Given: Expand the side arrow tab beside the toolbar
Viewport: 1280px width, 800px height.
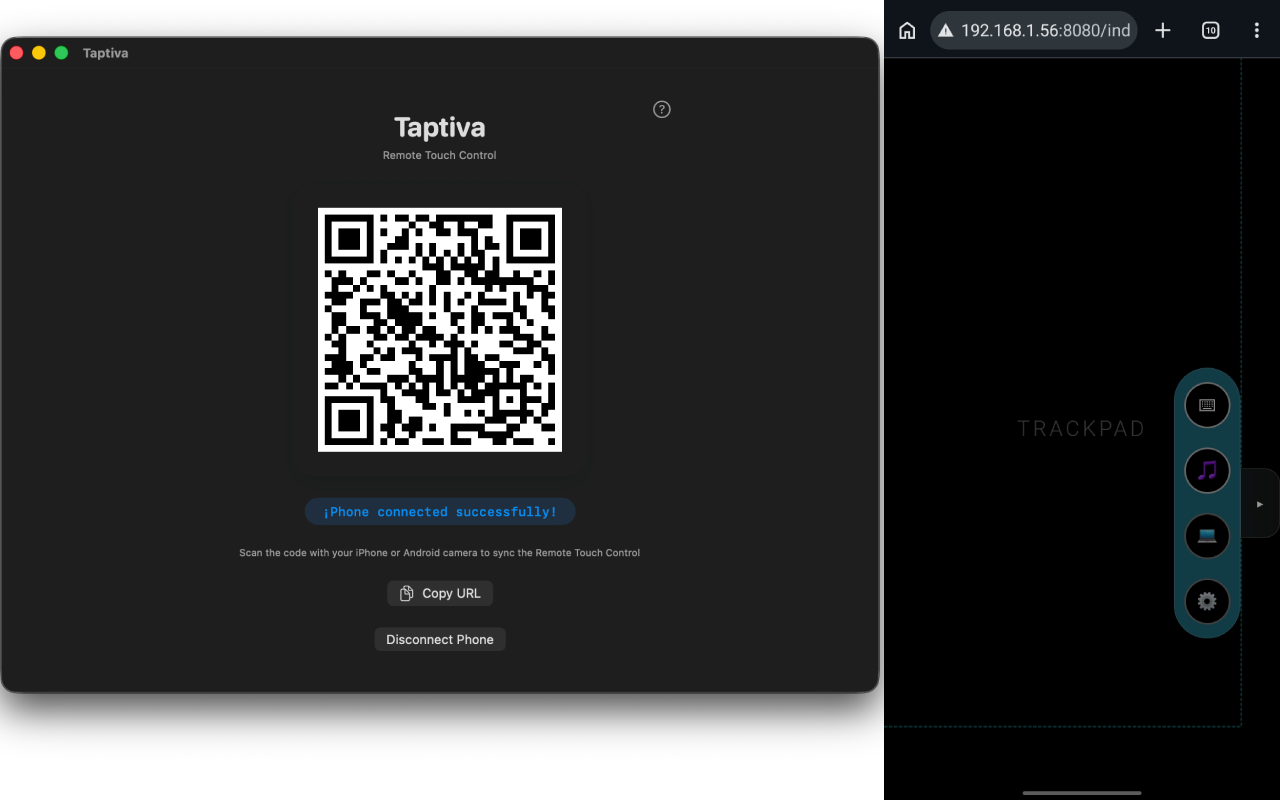Looking at the screenshot, I should tap(1260, 504).
